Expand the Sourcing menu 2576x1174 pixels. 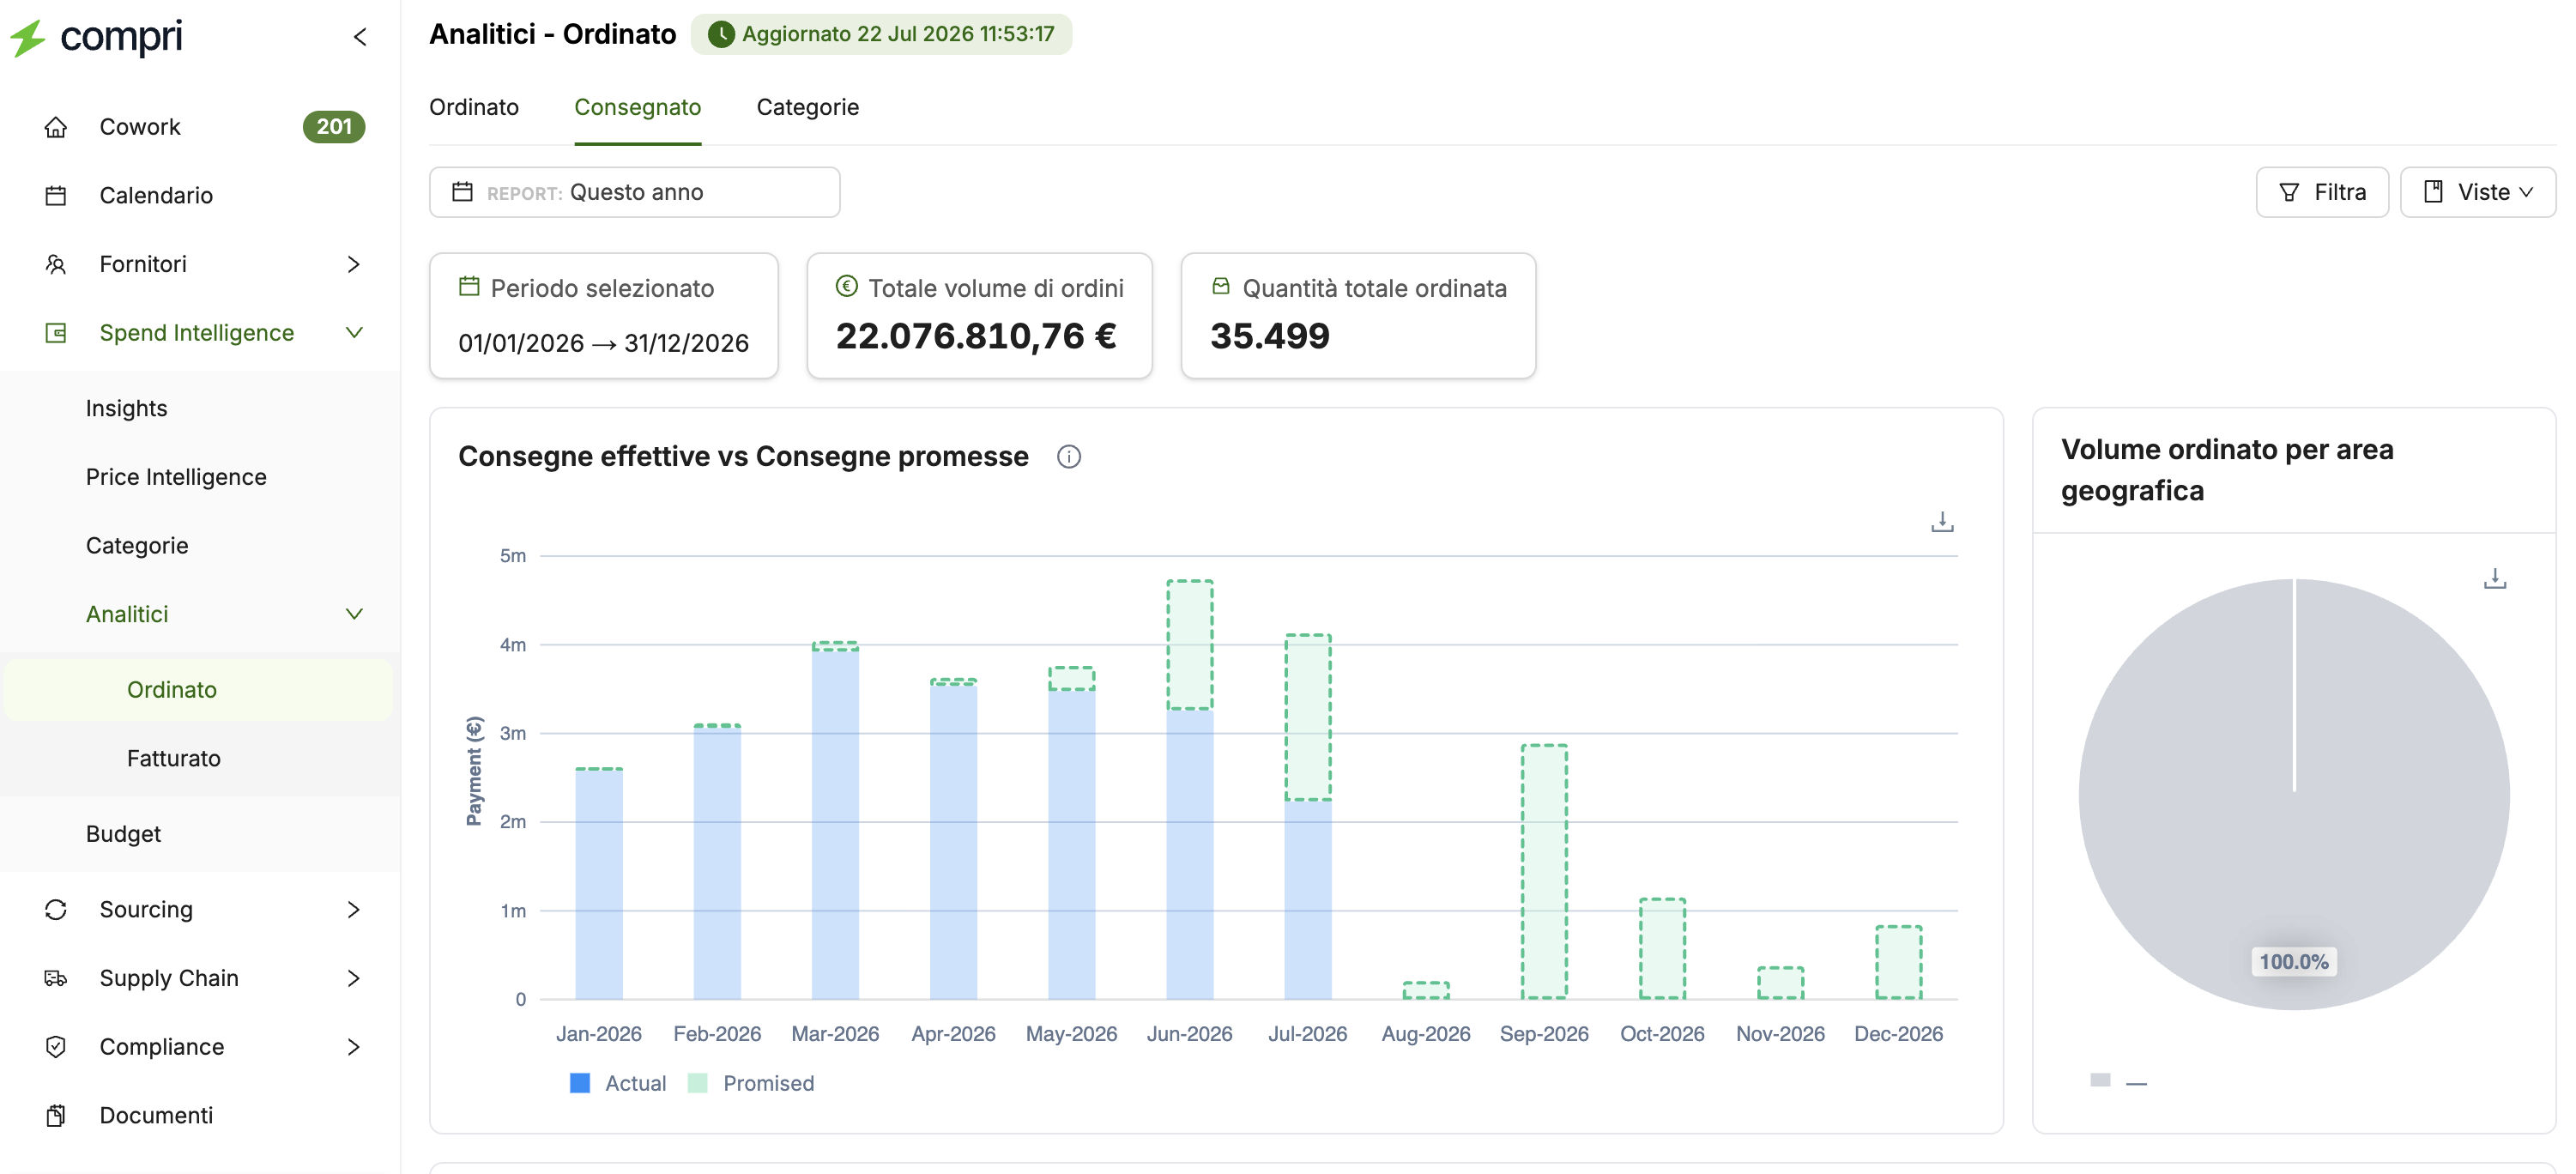tap(353, 909)
